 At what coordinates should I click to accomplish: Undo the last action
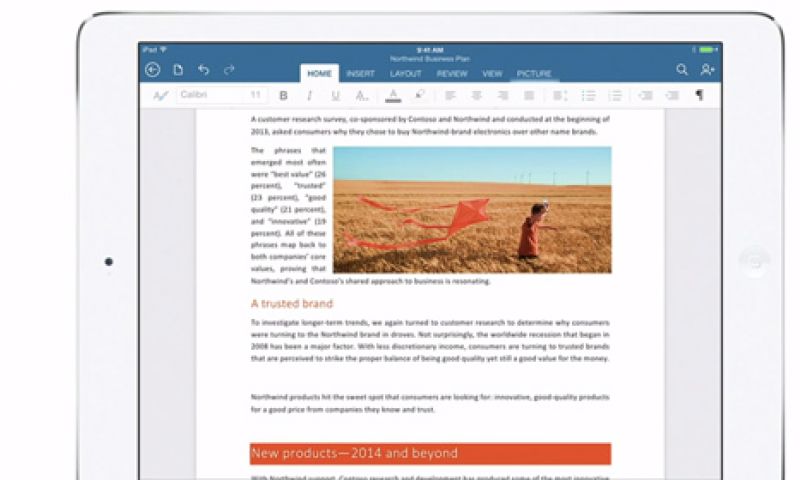pyautogui.click(x=204, y=70)
